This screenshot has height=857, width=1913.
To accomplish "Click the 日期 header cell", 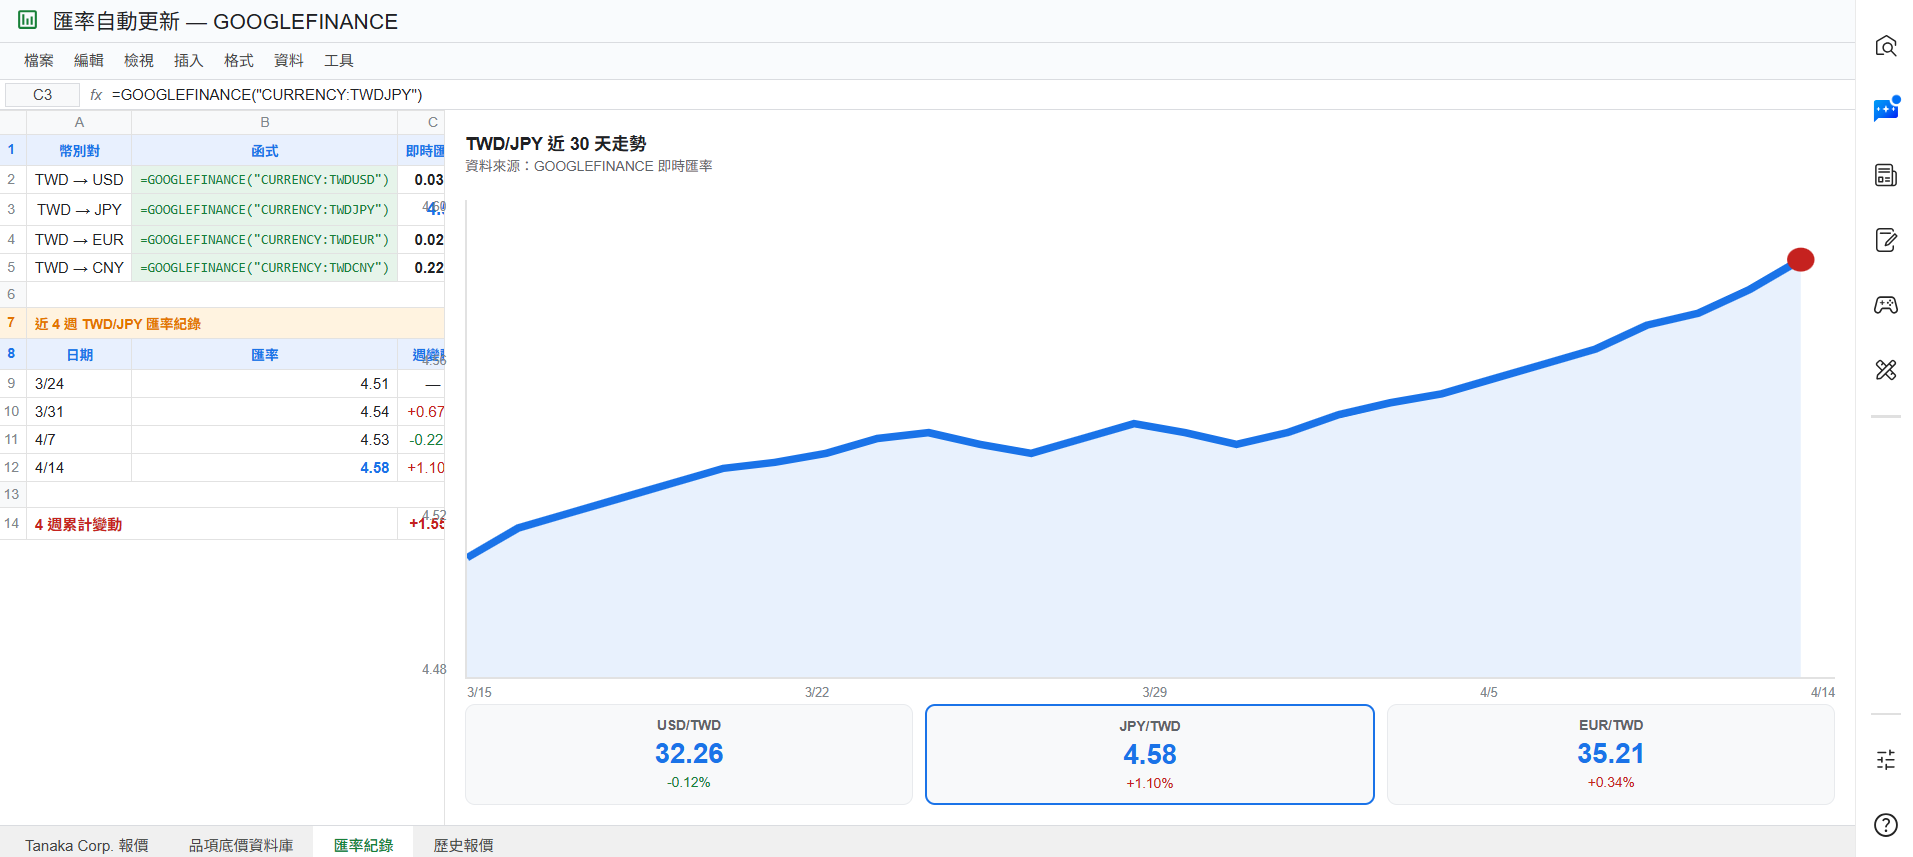I will click(x=79, y=355).
